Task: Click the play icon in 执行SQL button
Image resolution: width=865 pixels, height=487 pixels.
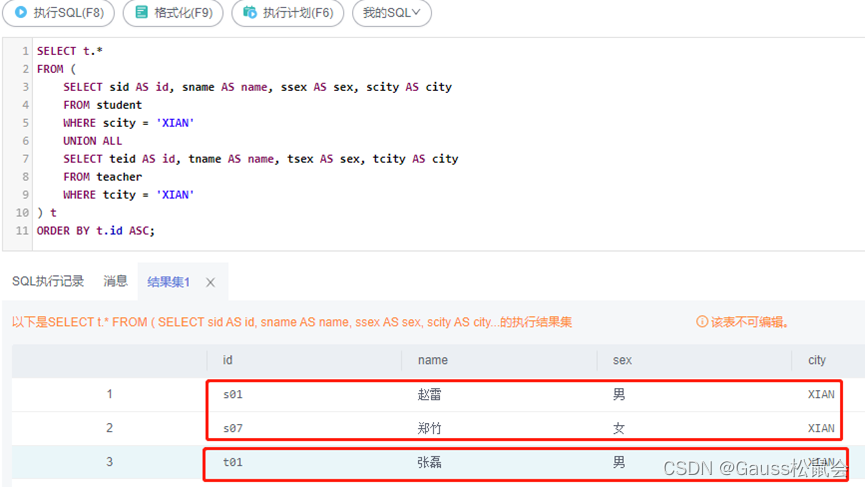Action: pyautogui.click(x=20, y=12)
